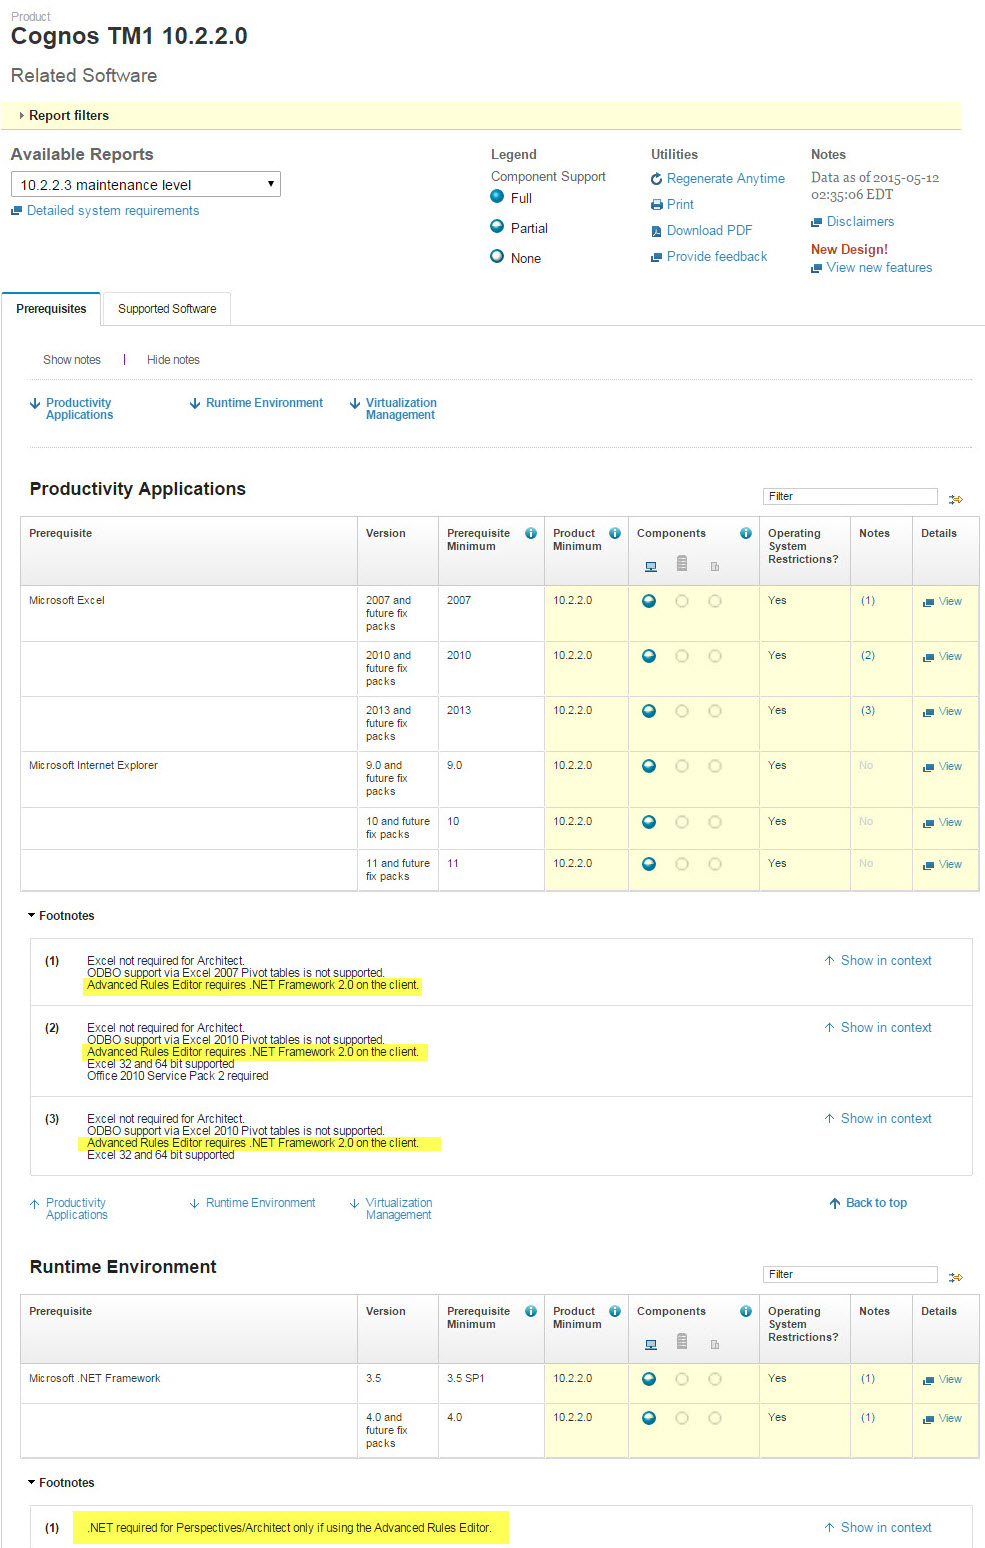Click Components info icon in Runtime table
985x1548 pixels.
coord(746,1311)
